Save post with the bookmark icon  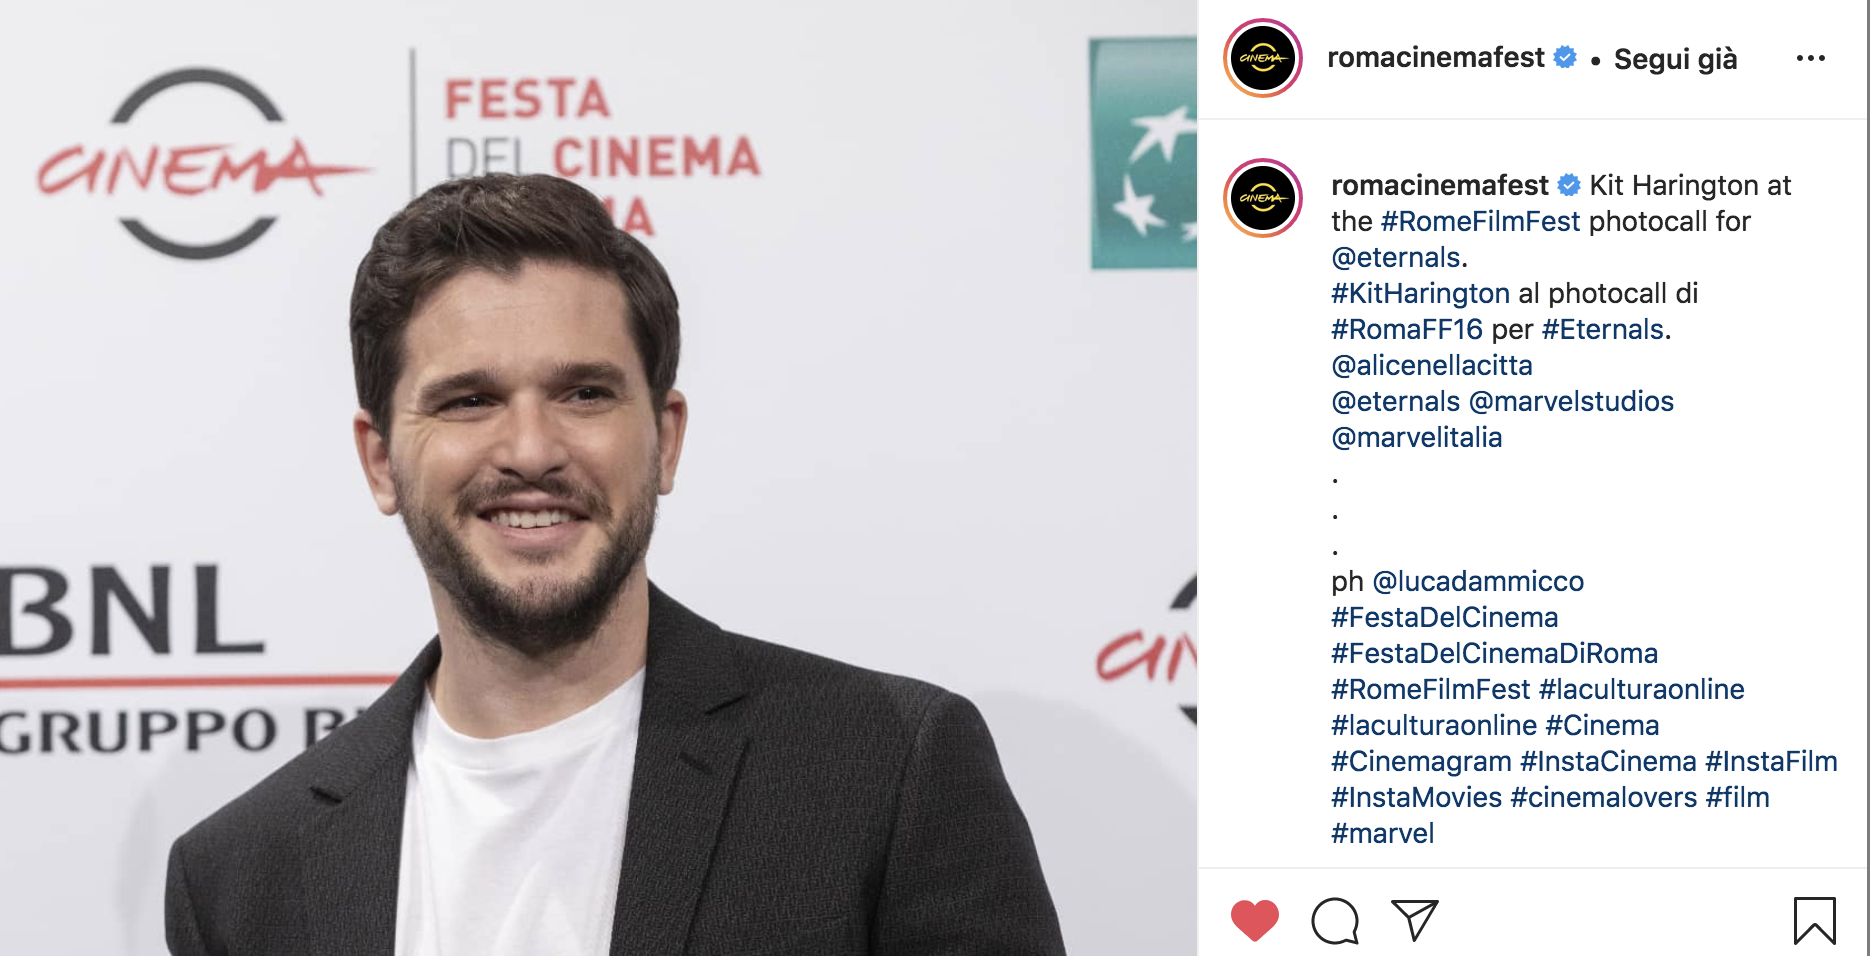click(x=1814, y=921)
